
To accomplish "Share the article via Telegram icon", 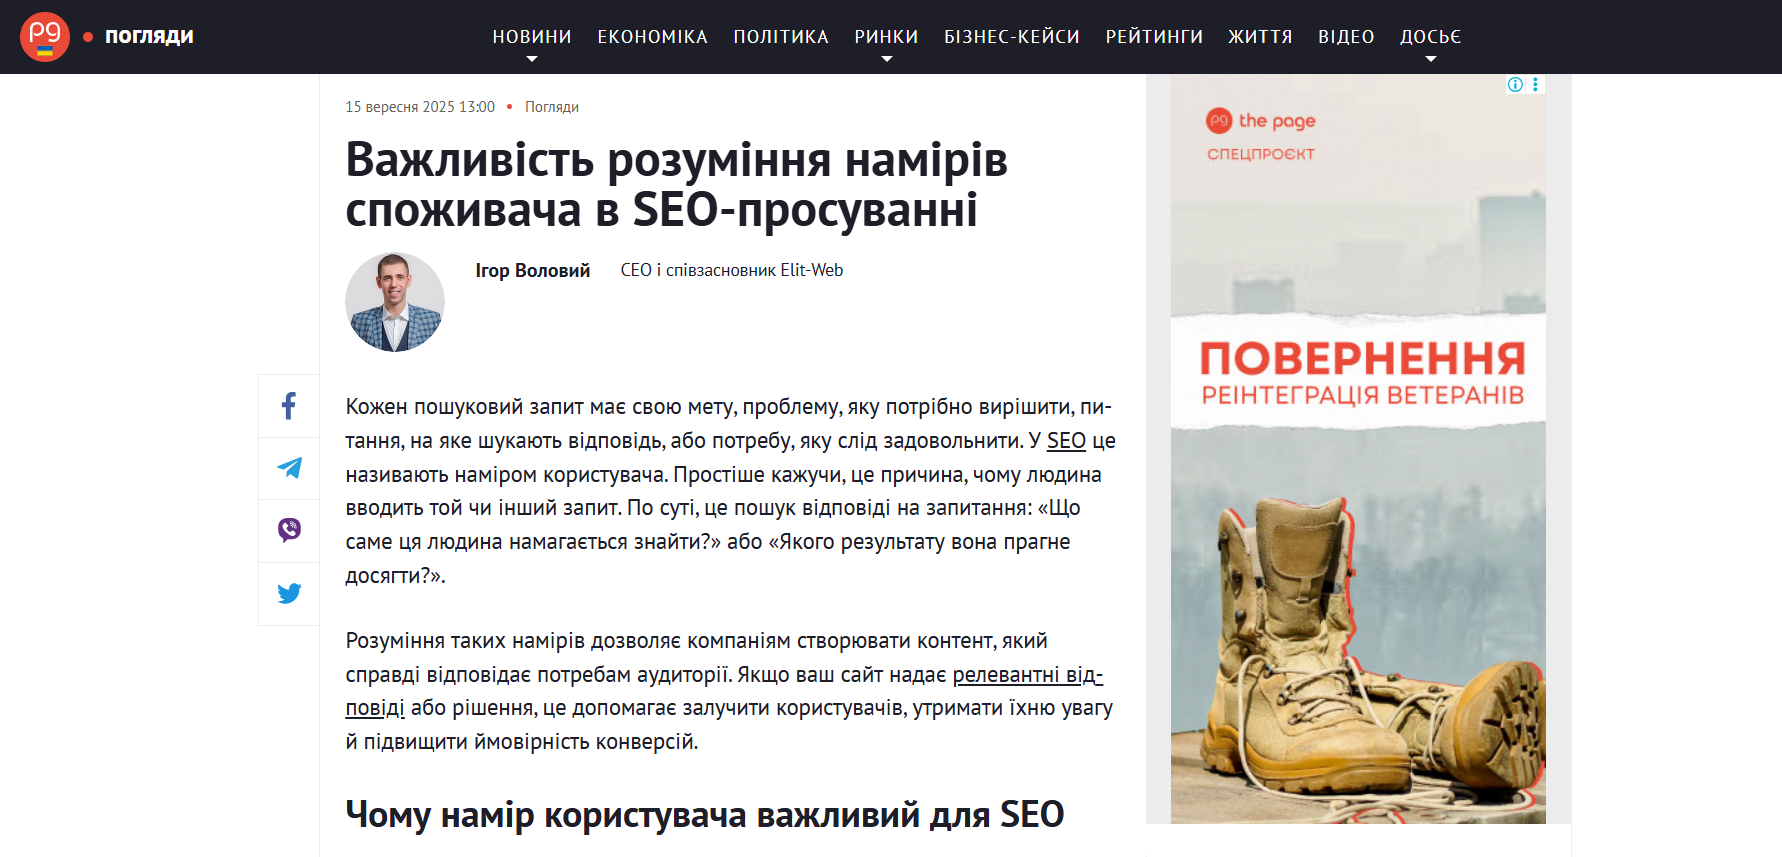I will click(x=289, y=468).
